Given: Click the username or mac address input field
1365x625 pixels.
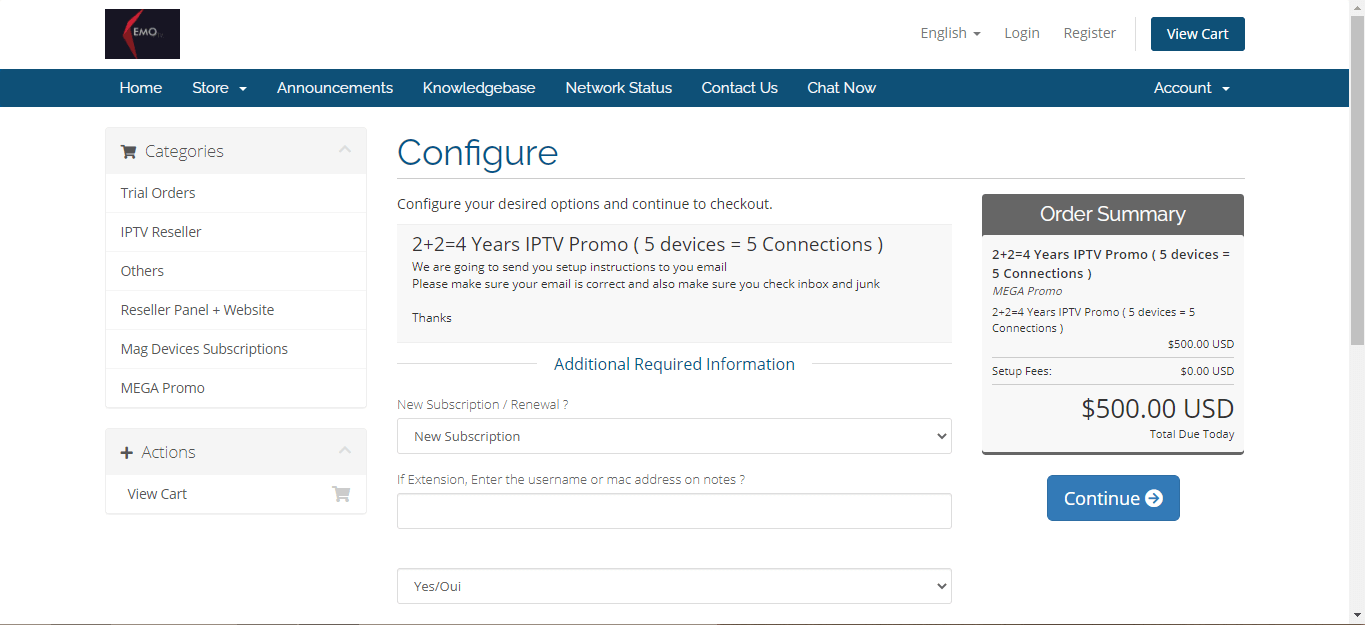Looking at the screenshot, I should click(674, 511).
